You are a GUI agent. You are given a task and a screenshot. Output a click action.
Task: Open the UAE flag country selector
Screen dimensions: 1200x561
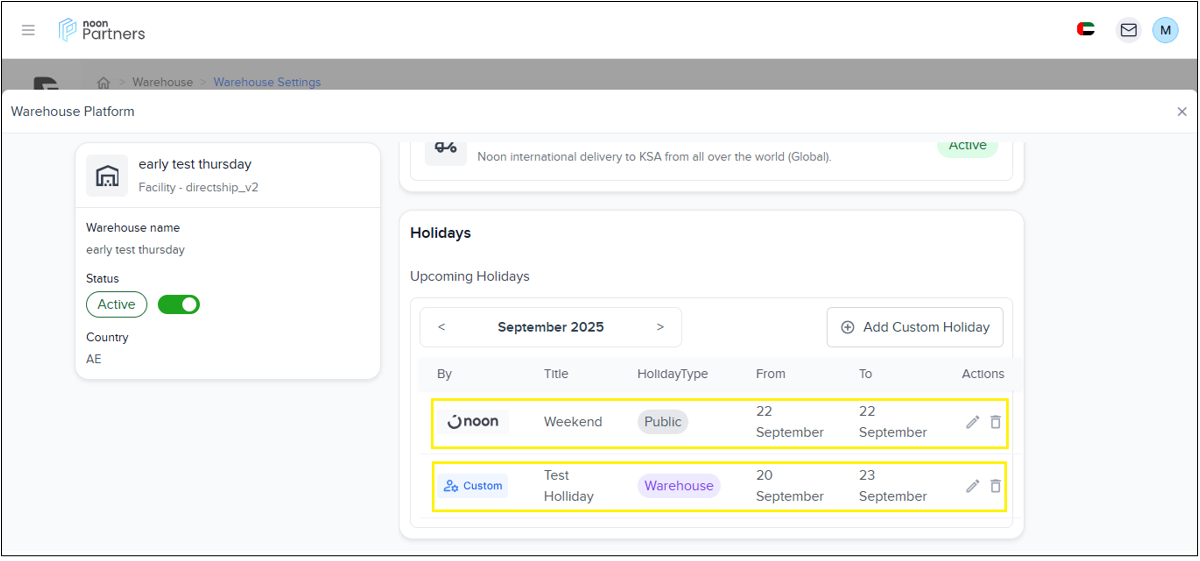(x=1085, y=30)
